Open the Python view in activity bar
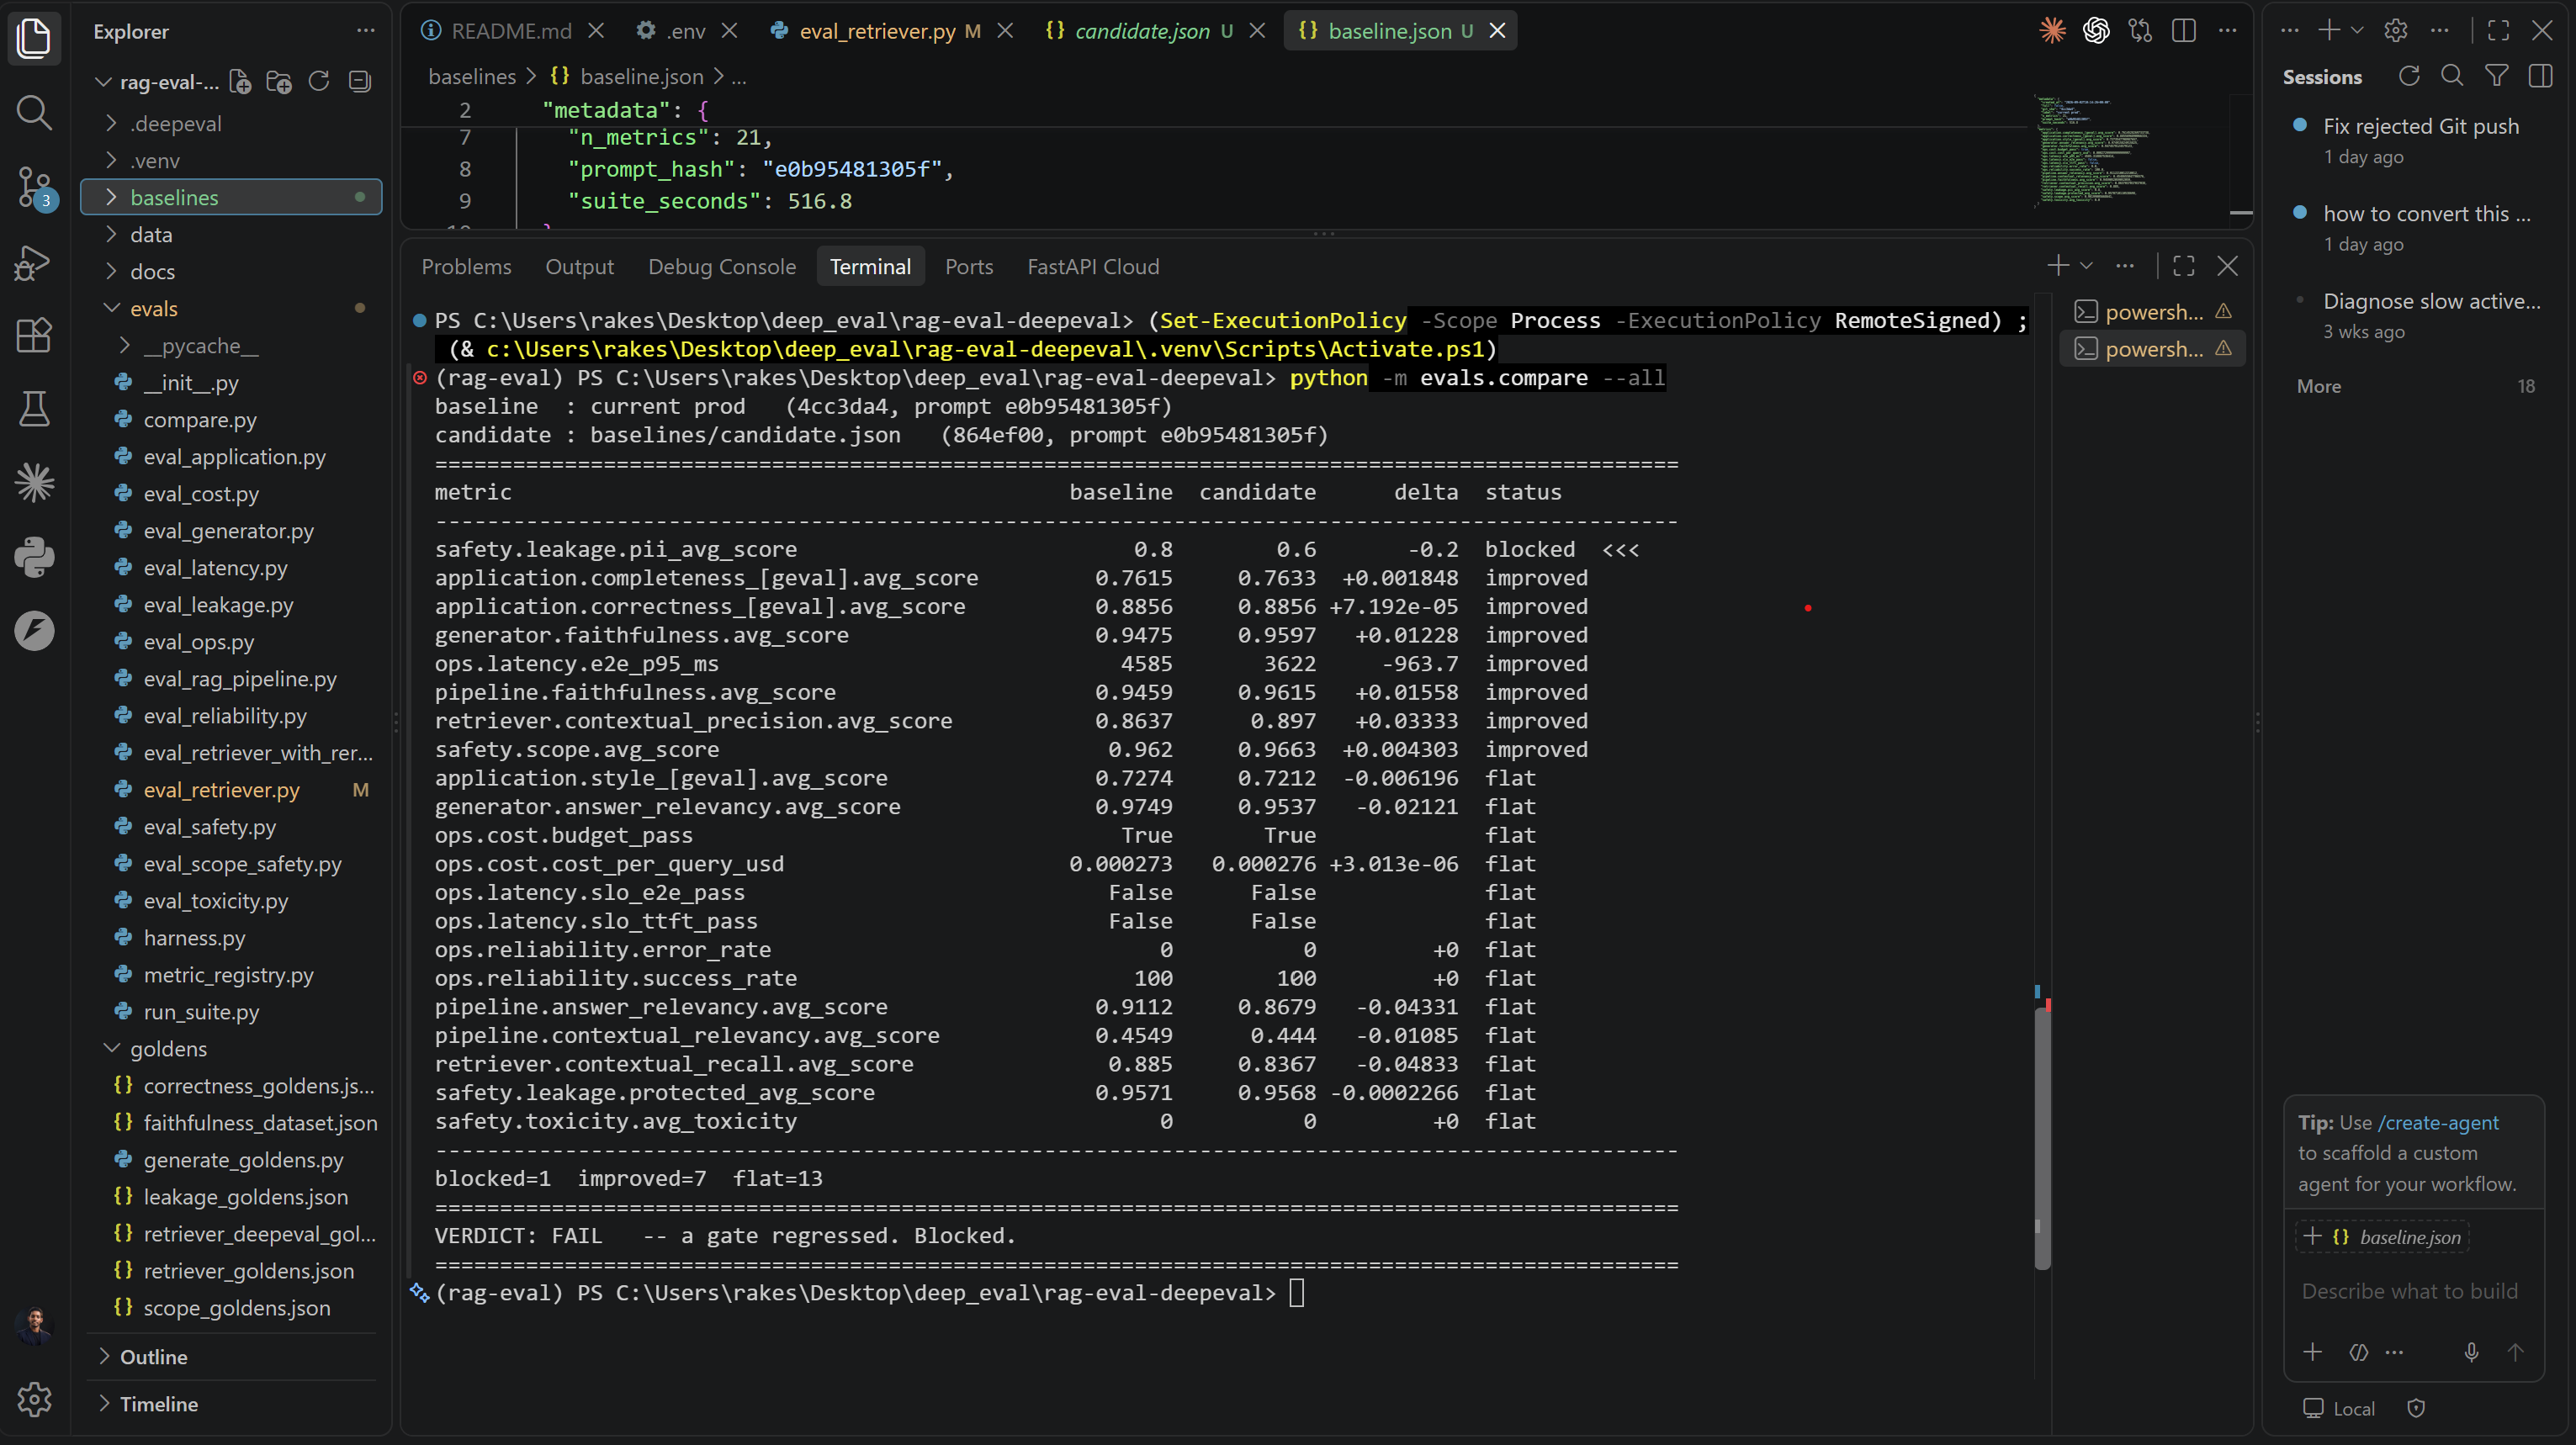 click(x=34, y=557)
